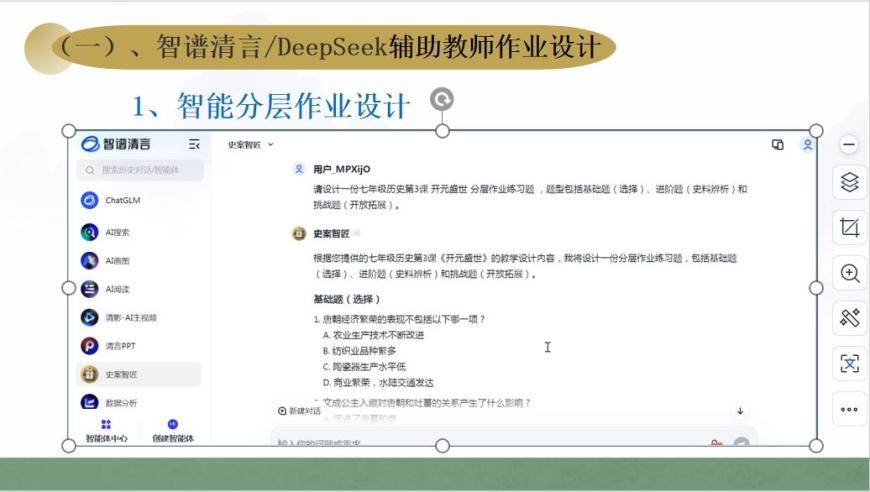Click the bottom-center selection handle of the image

(442, 445)
